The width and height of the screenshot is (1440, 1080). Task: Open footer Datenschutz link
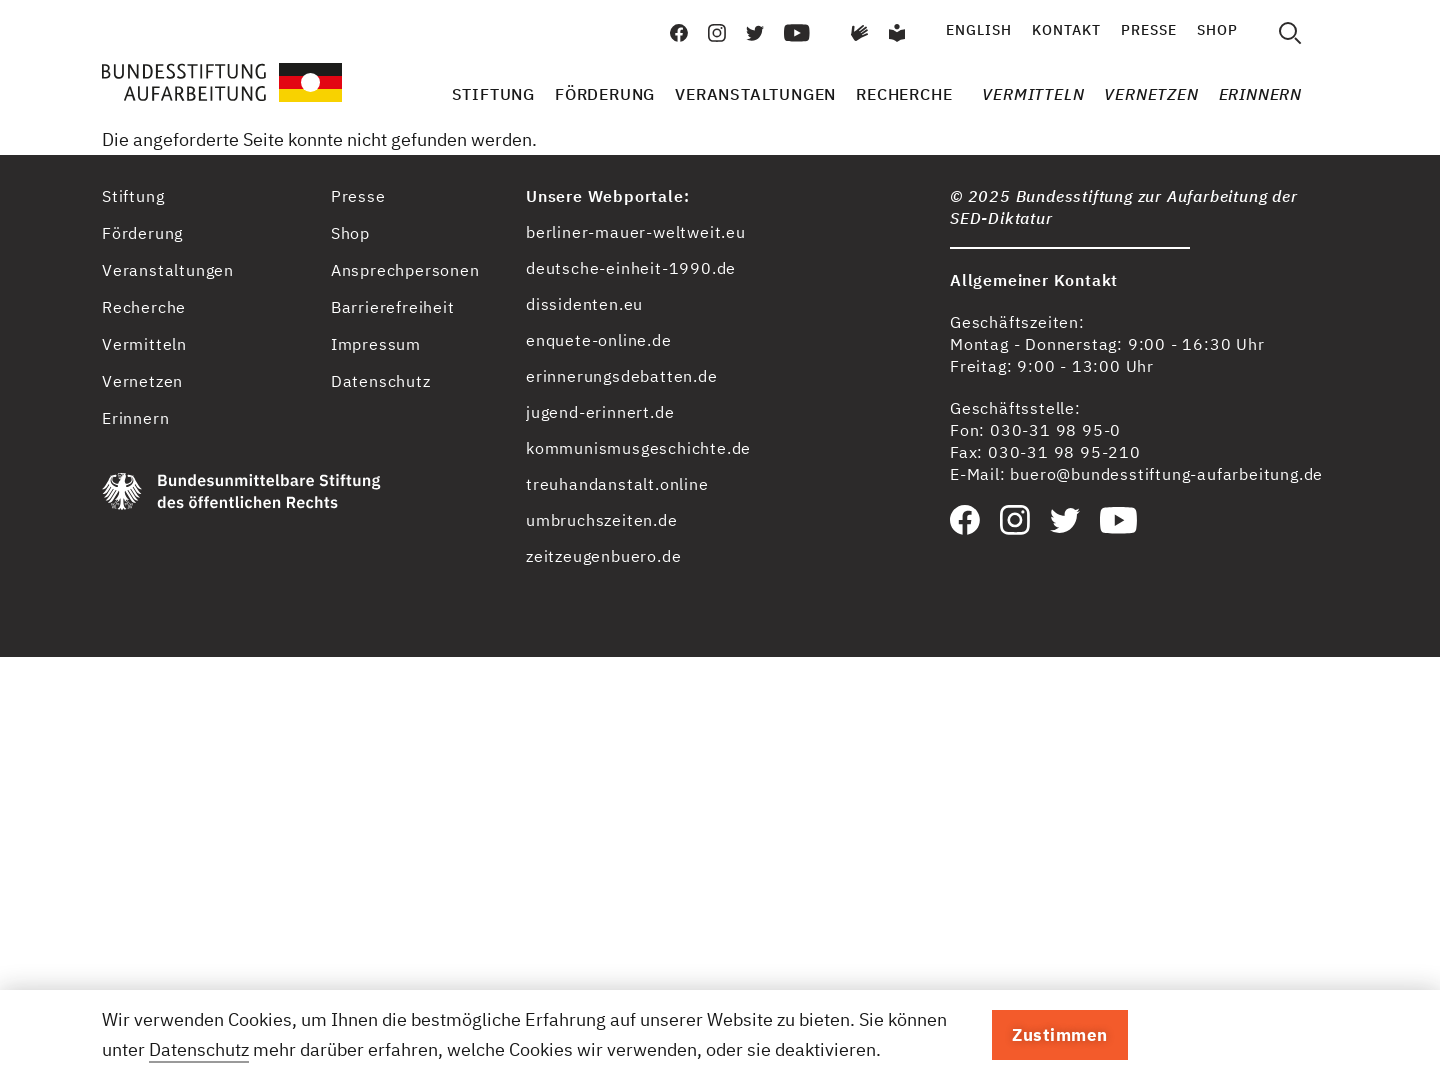click(x=380, y=381)
